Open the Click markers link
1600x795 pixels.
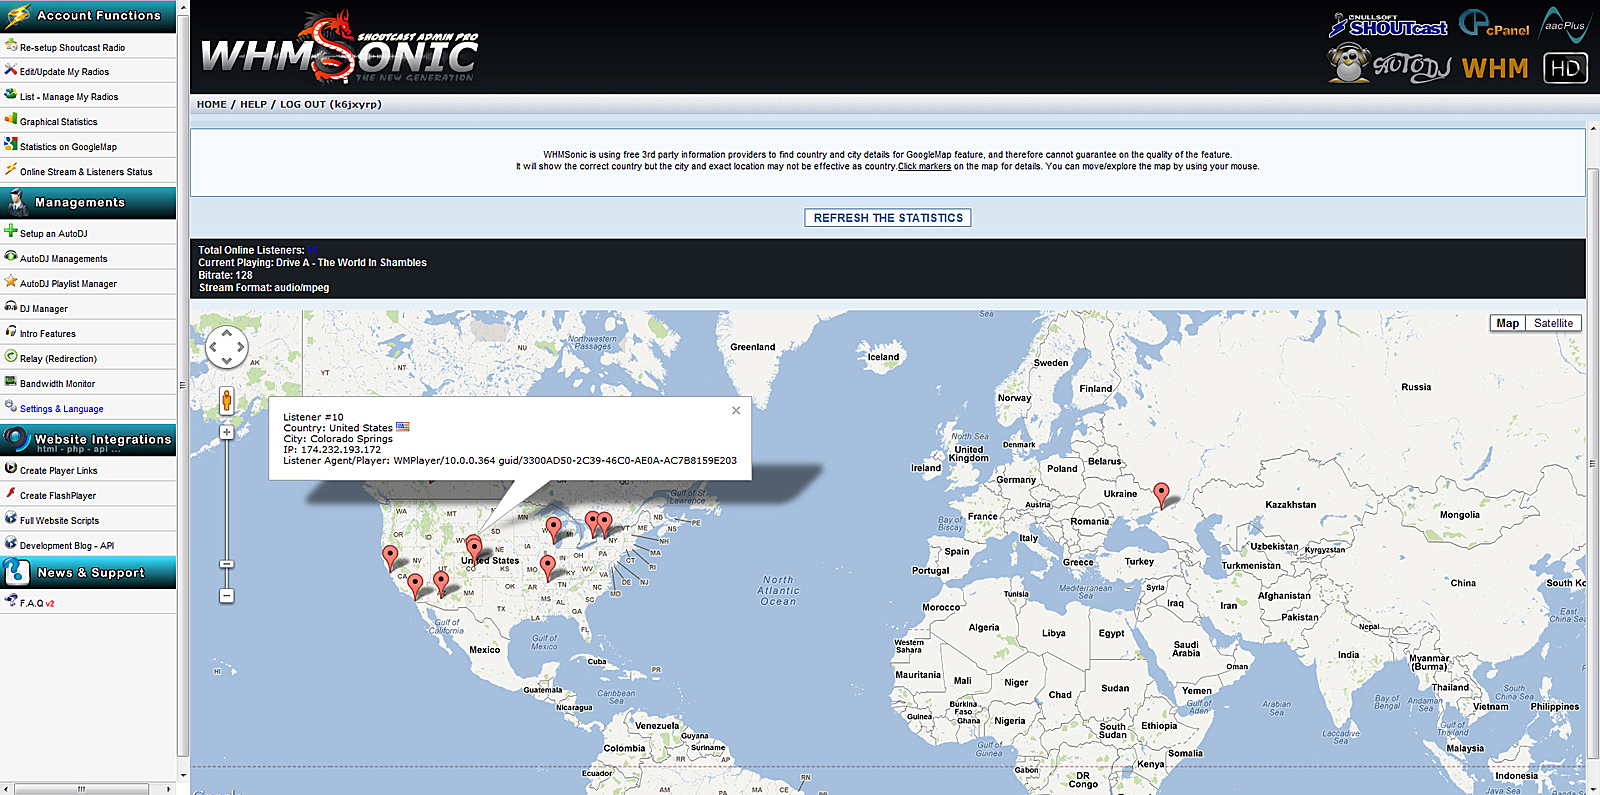[924, 167]
